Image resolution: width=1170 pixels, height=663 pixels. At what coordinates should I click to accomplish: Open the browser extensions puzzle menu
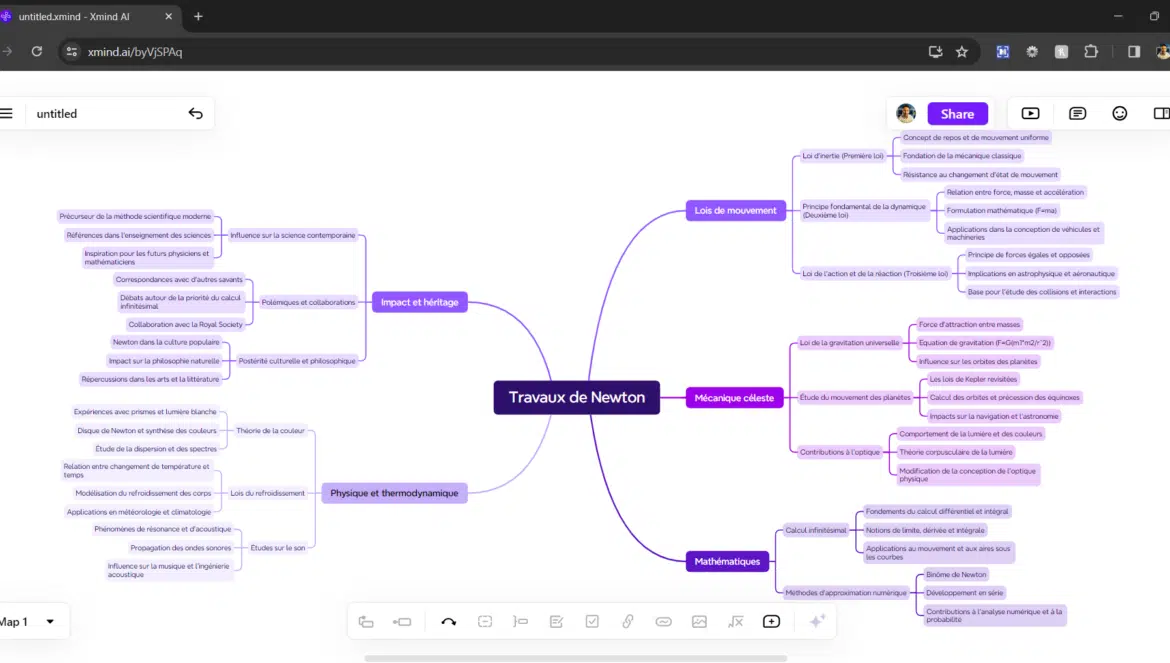point(1091,52)
